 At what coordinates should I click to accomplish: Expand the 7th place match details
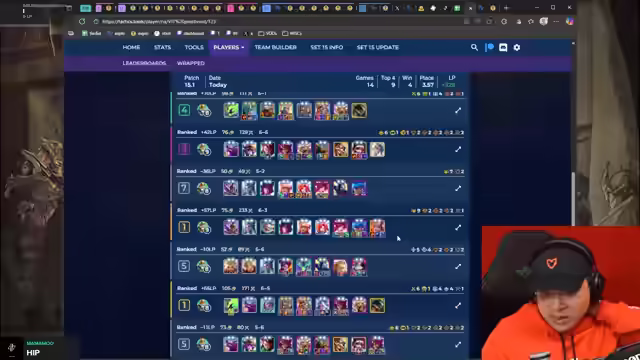(458, 188)
